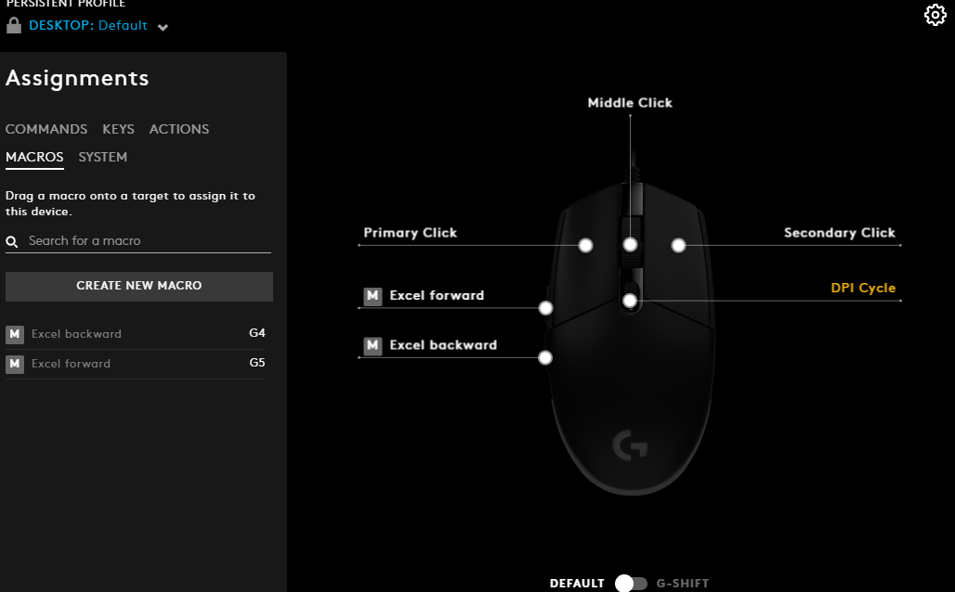Viewport: 955px width, 592px height.
Task: Click the DPI Cycle label
Action: click(x=863, y=288)
